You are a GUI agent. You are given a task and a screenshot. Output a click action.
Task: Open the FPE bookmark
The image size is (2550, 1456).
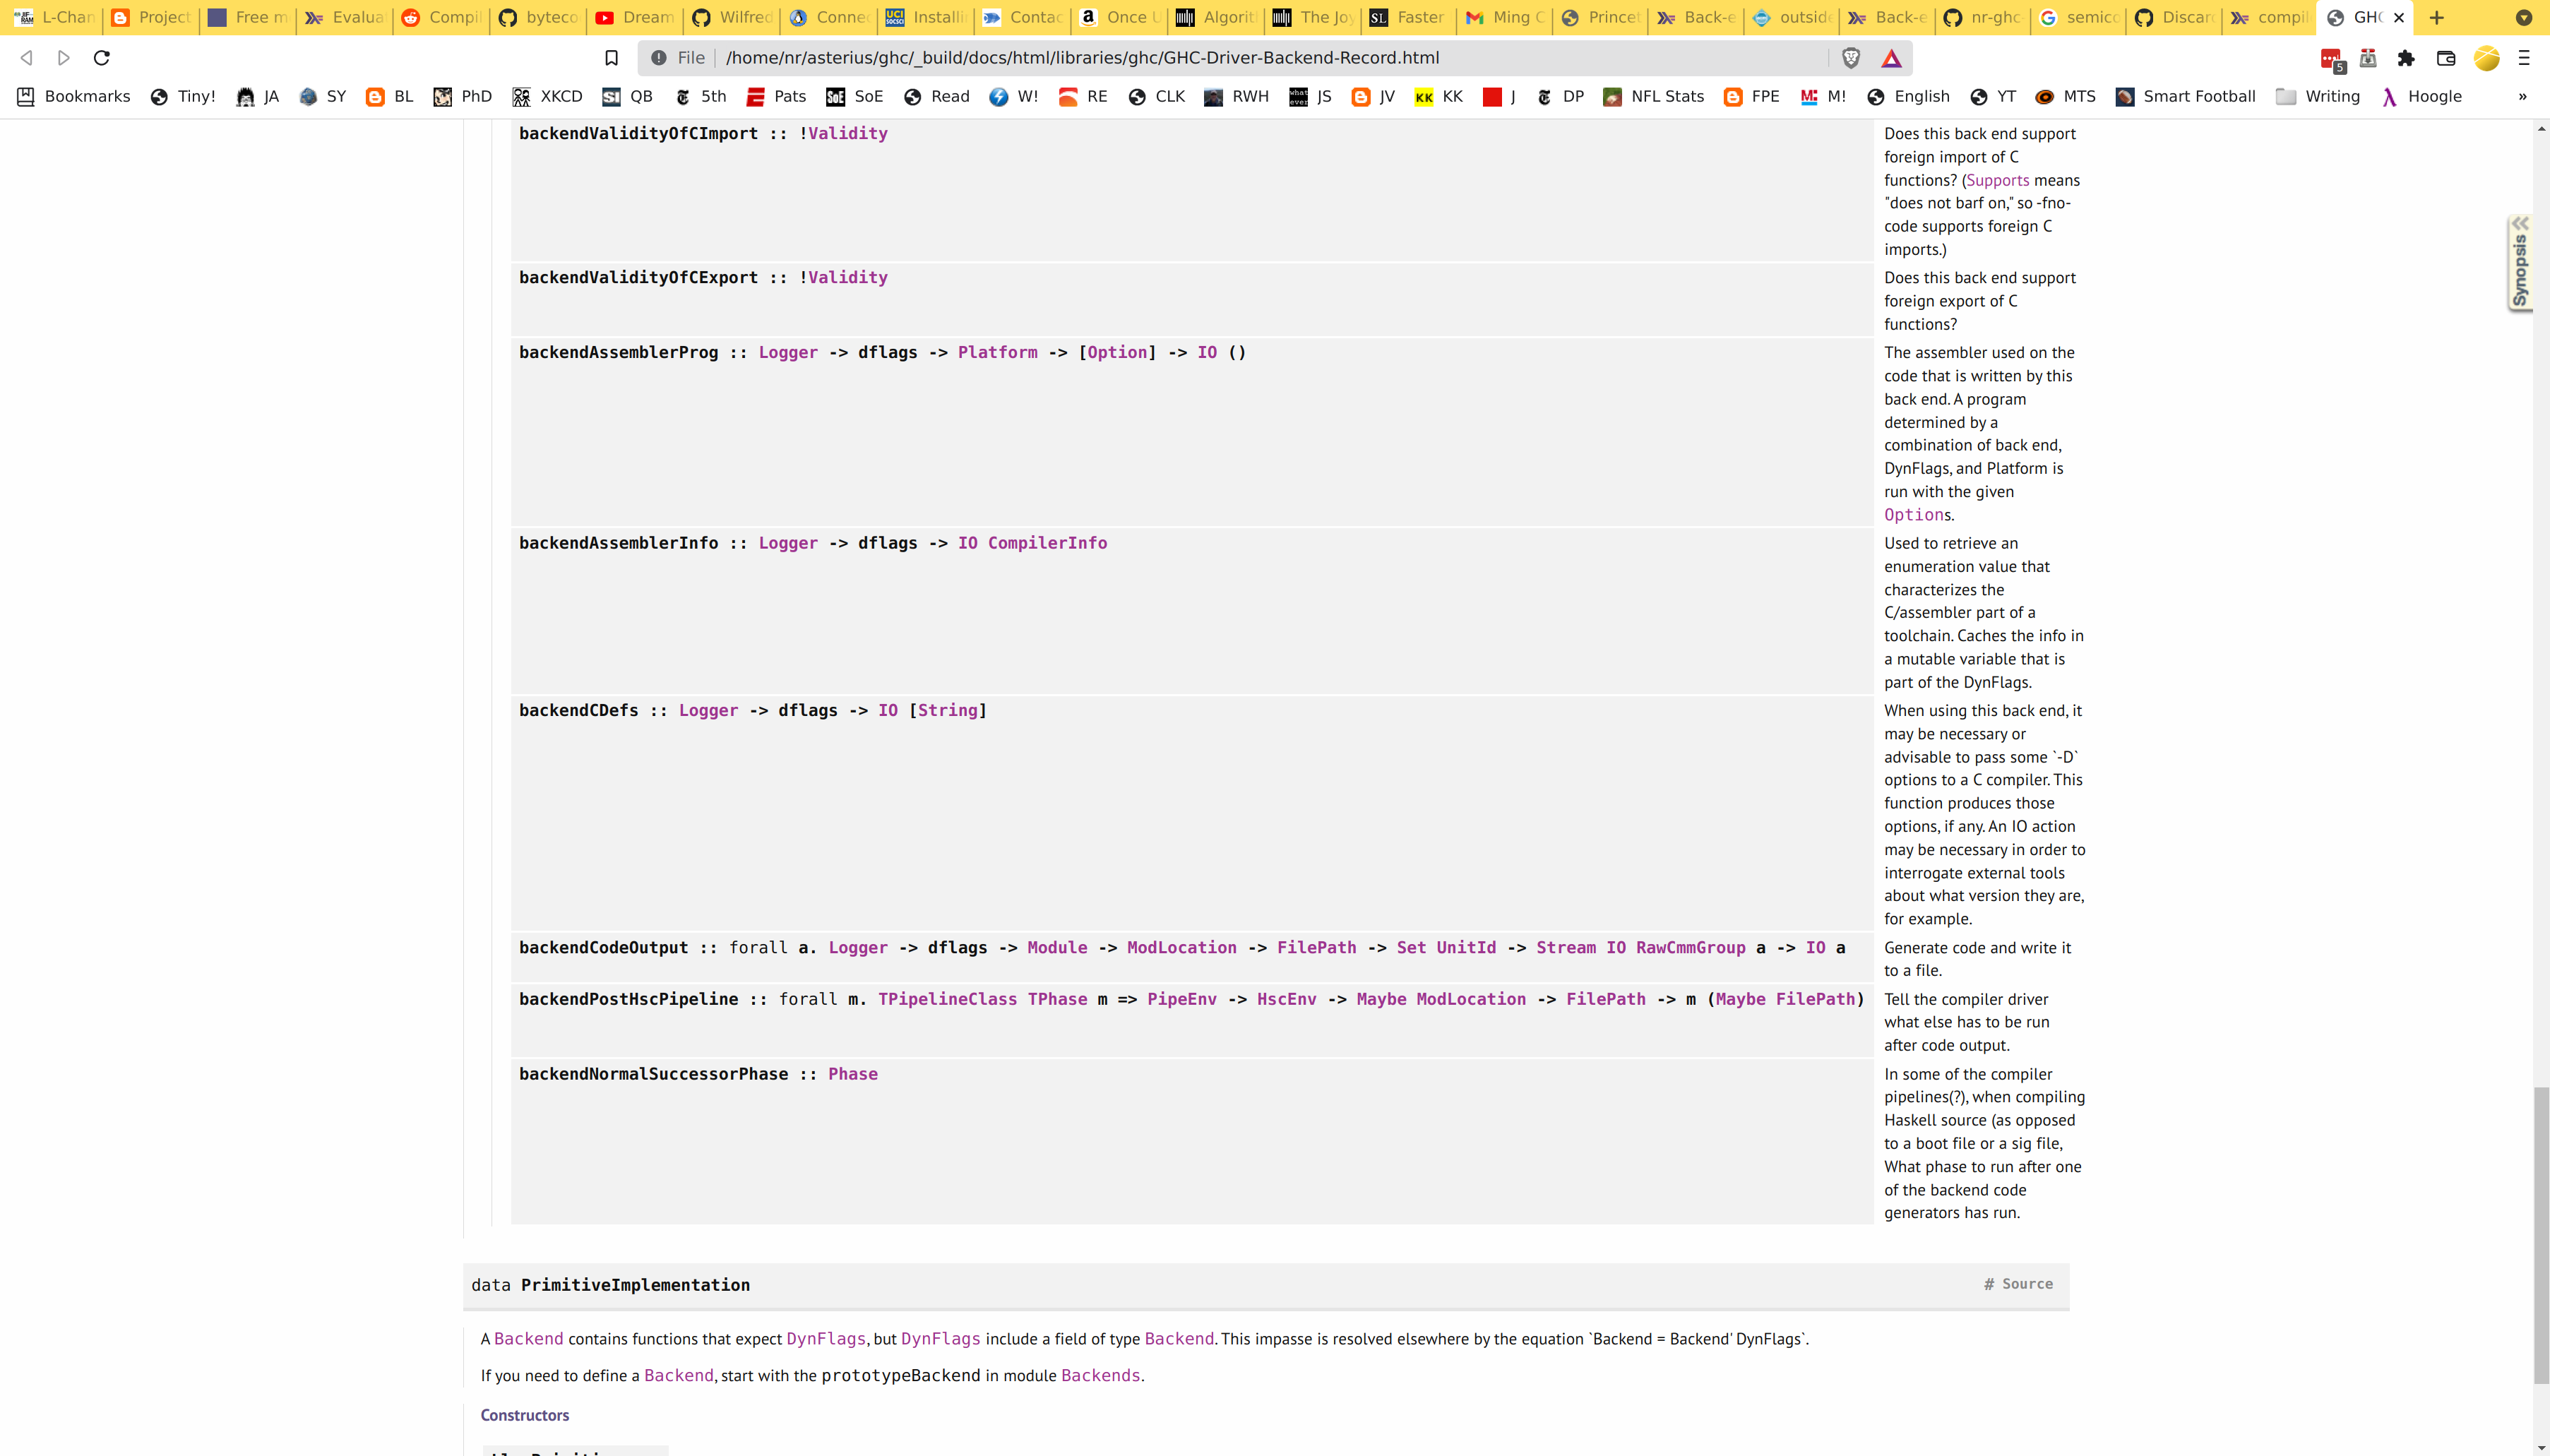click(x=1752, y=96)
